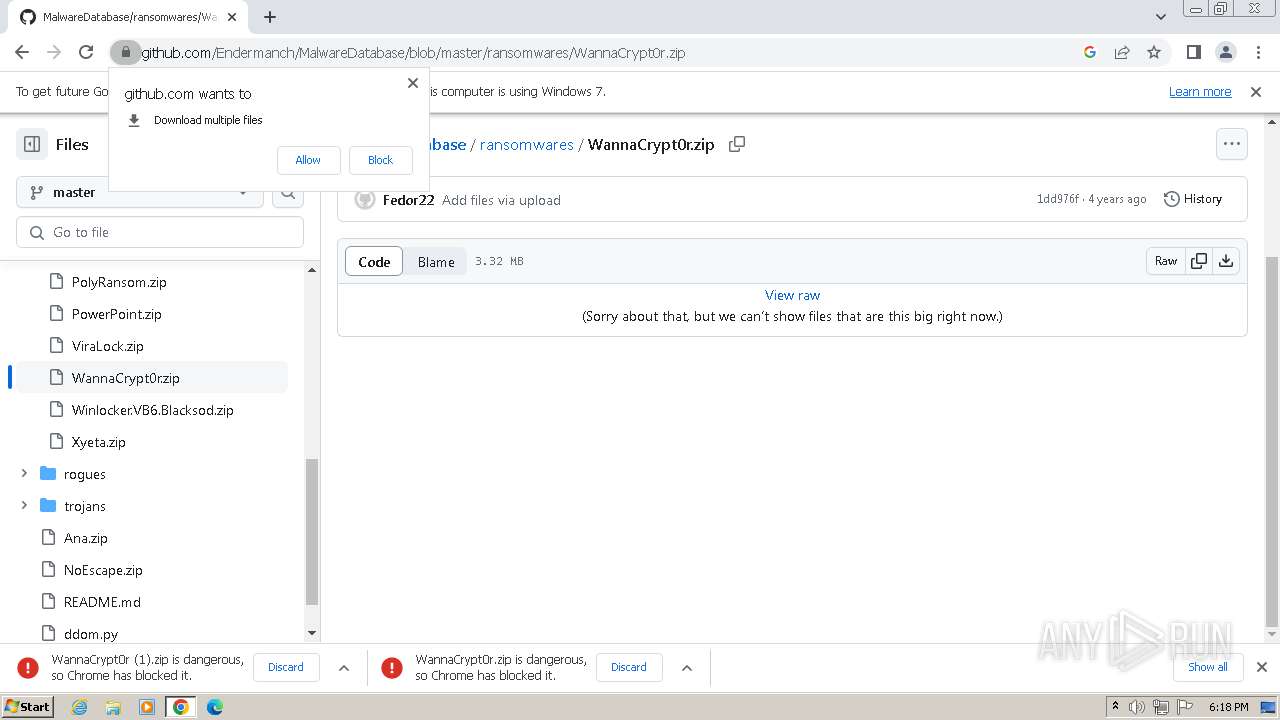This screenshot has width=1280, height=720.
Task: Open ViraLock.zip in file tree
Action: click(x=108, y=346)
